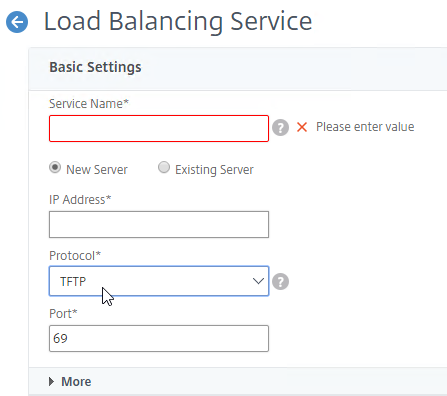447x396 pixels.
Task: Click the Protocol dropdown chevron arrow
Action: click(258, 281)
